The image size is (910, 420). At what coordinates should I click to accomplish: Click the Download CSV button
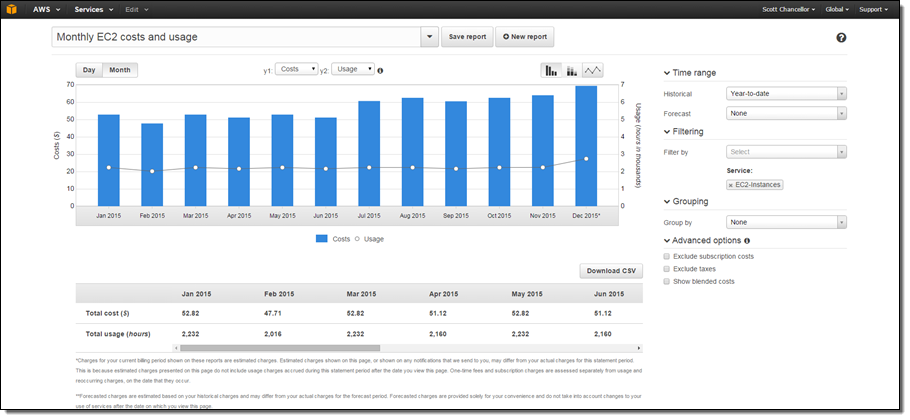(610, 271)
